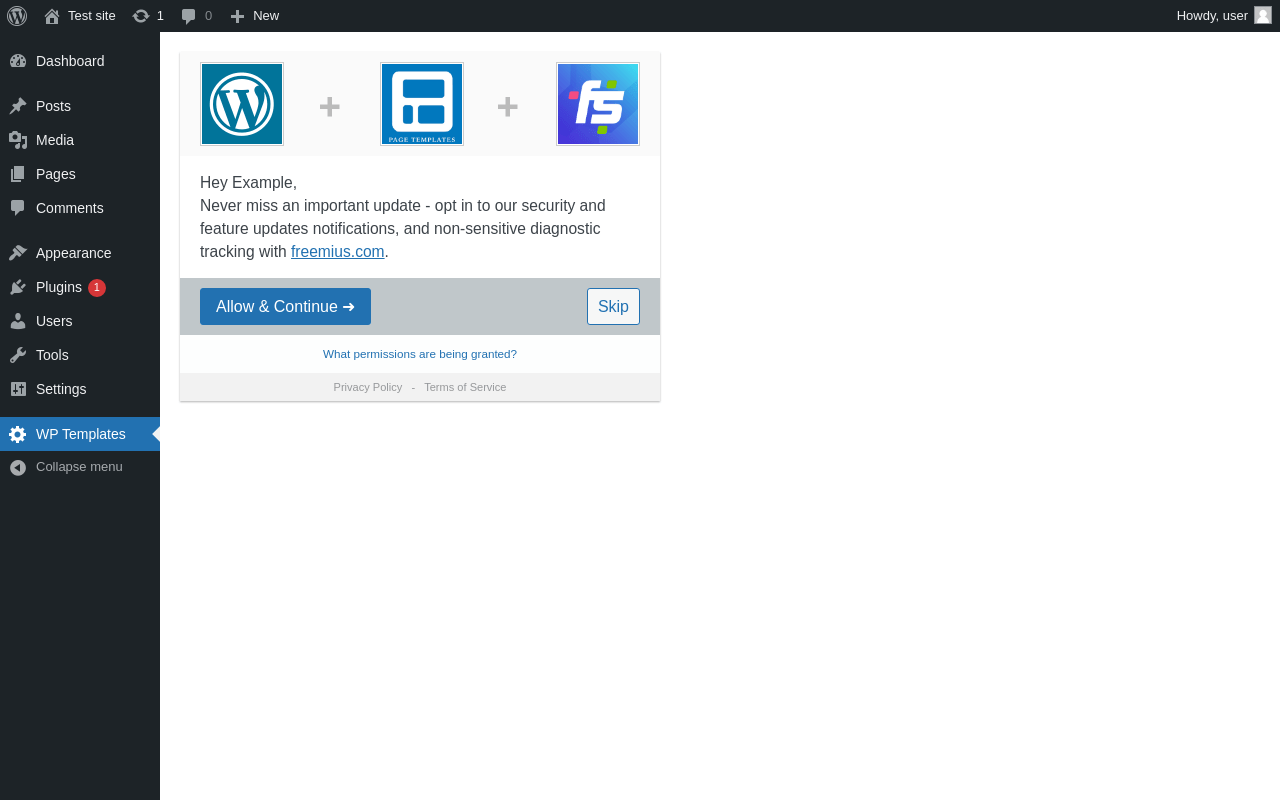
Task: Click the WordPress logo thumbnail in opt-in box
Action: click(x=242, y=104)
